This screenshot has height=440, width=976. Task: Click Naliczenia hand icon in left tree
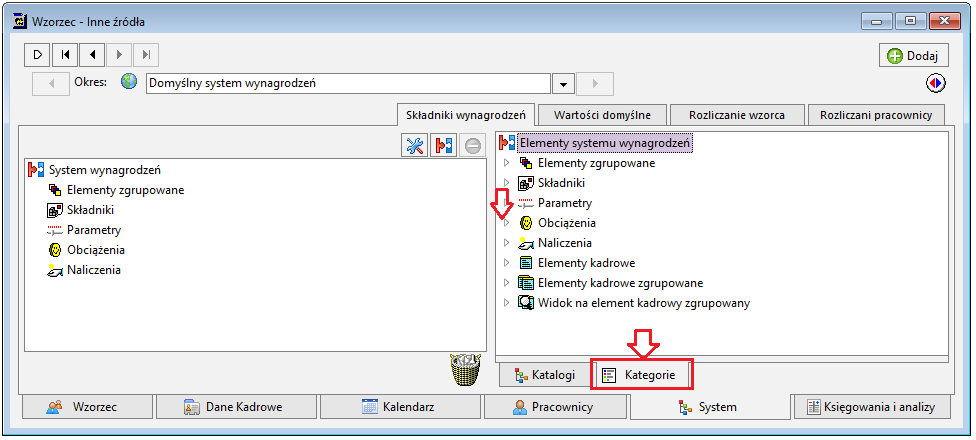pos(55,269)
